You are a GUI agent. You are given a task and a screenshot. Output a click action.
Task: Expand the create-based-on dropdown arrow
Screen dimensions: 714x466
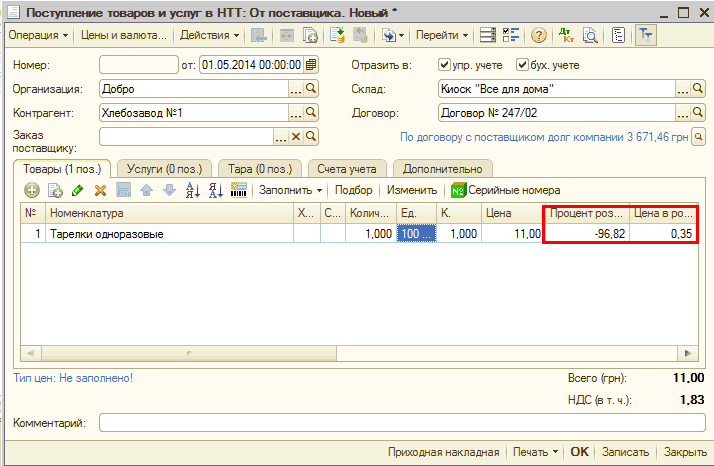tap(401, 35)
